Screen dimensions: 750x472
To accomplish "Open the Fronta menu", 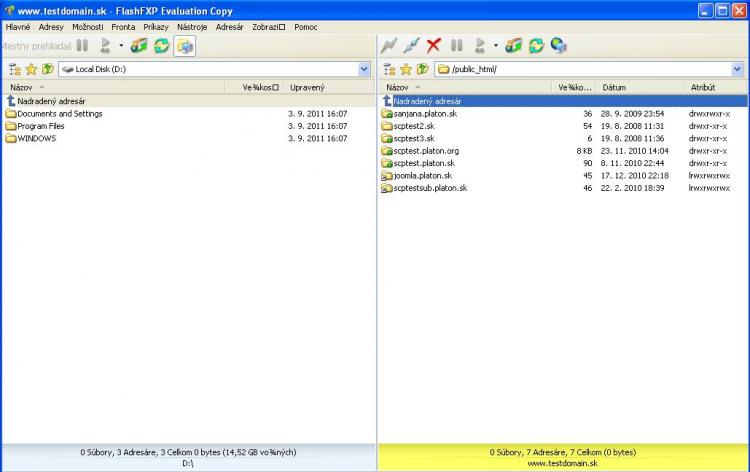I will 123,27.
